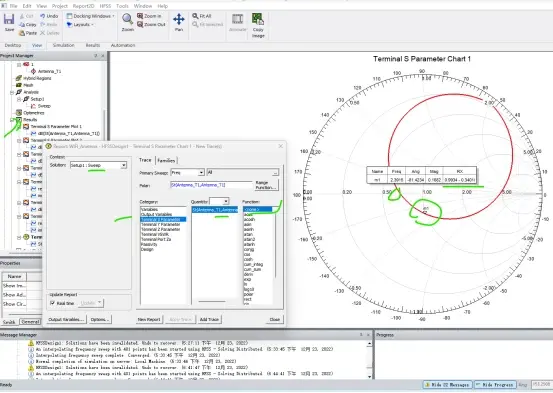Click the Message Manager pin icon

coord(361,335)
